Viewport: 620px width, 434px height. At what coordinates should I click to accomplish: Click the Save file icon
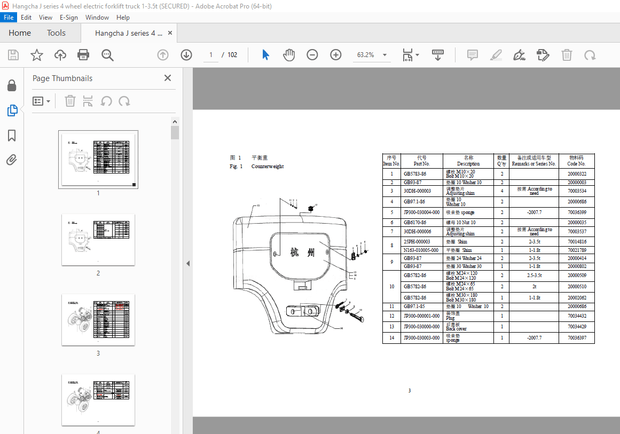[x=13, y=55]
